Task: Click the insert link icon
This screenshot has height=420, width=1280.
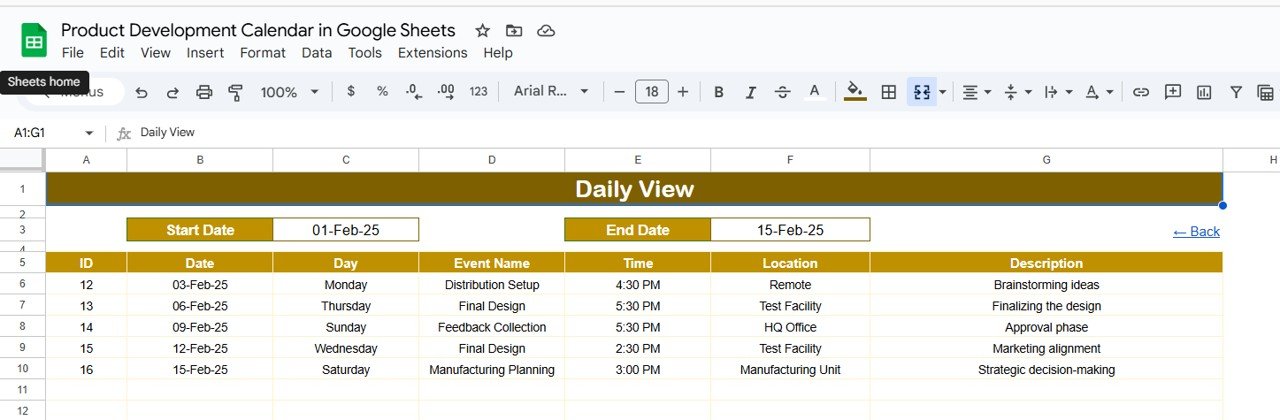Action: [1141, 92]
